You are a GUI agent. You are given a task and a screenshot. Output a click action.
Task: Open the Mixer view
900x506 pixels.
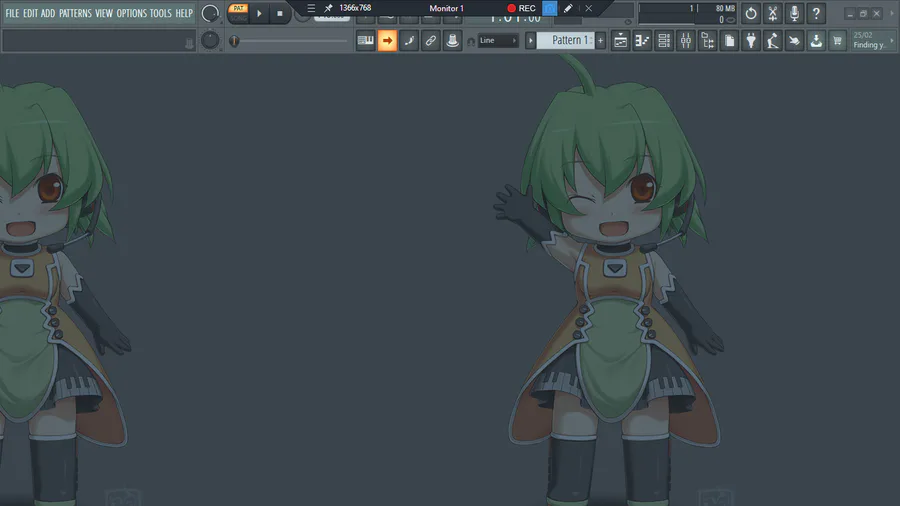point(686,41)
